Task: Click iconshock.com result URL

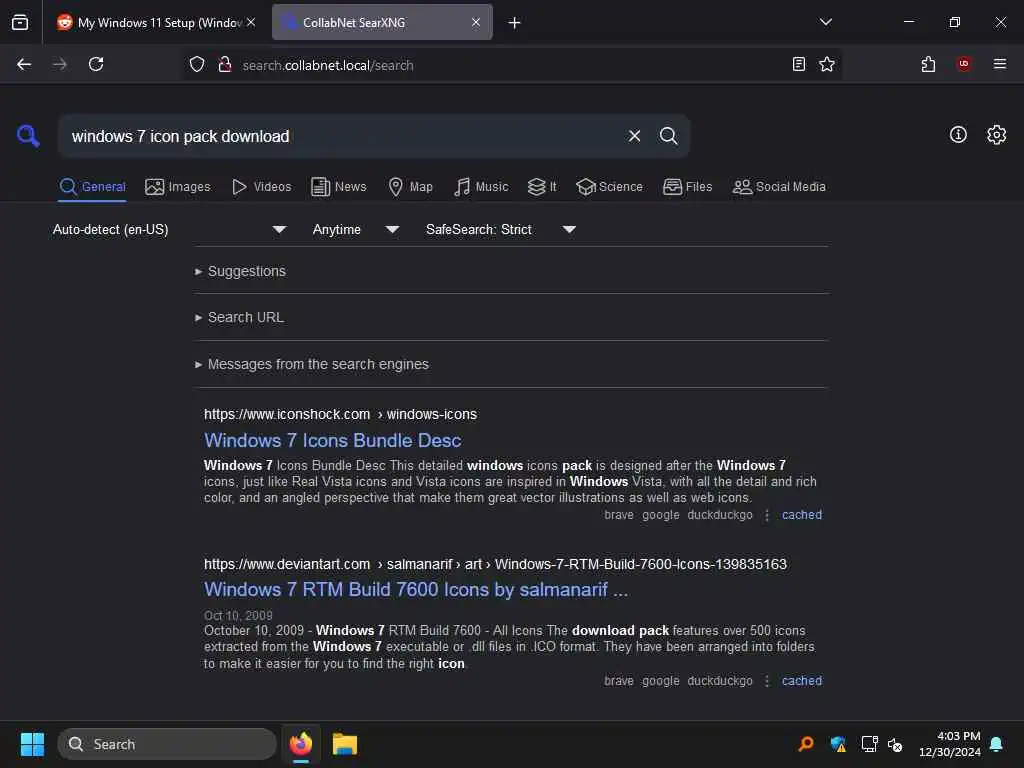Action: 340,414
